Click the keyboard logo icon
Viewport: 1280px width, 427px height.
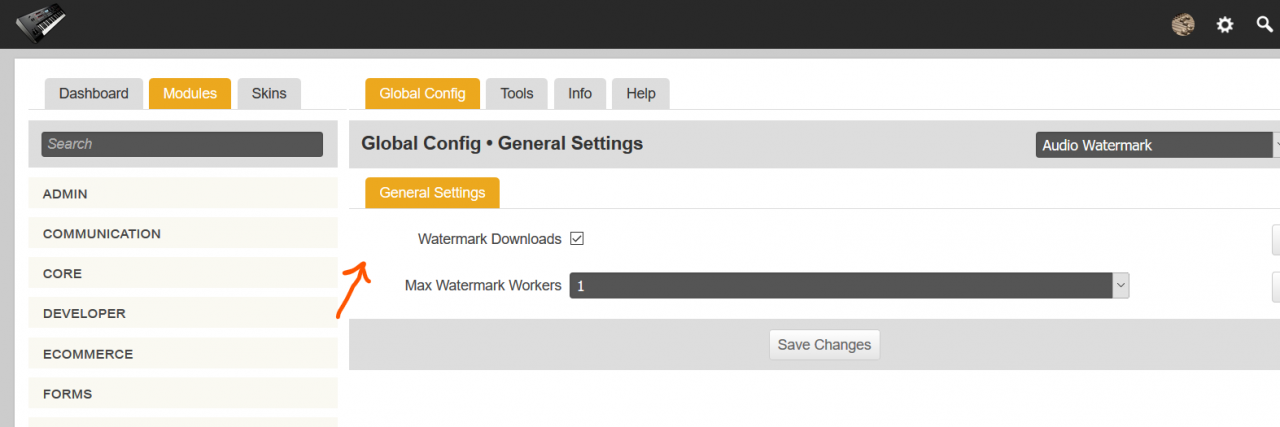click(41, 22)
